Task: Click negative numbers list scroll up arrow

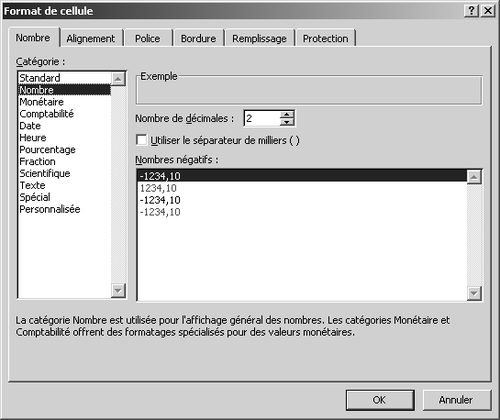Action: [474, 177]
